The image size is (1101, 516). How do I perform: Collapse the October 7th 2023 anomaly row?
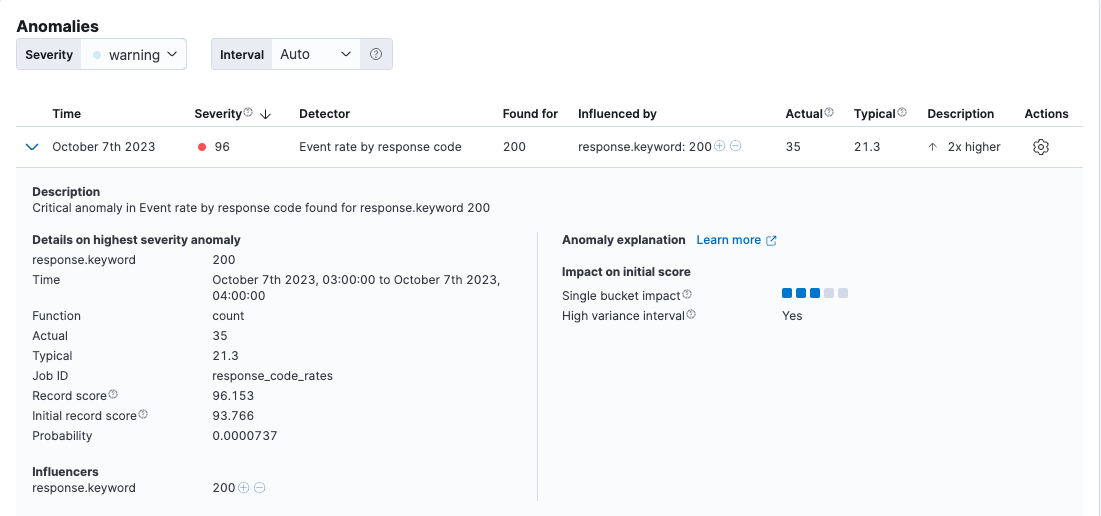click(32, 147)
